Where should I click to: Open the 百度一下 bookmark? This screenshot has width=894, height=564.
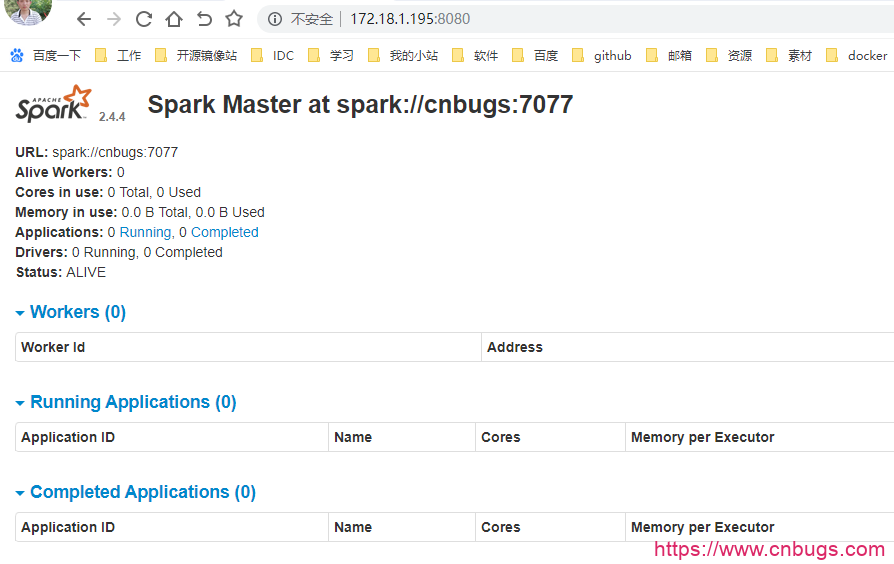pyautogui.click(x=46, y=56)
